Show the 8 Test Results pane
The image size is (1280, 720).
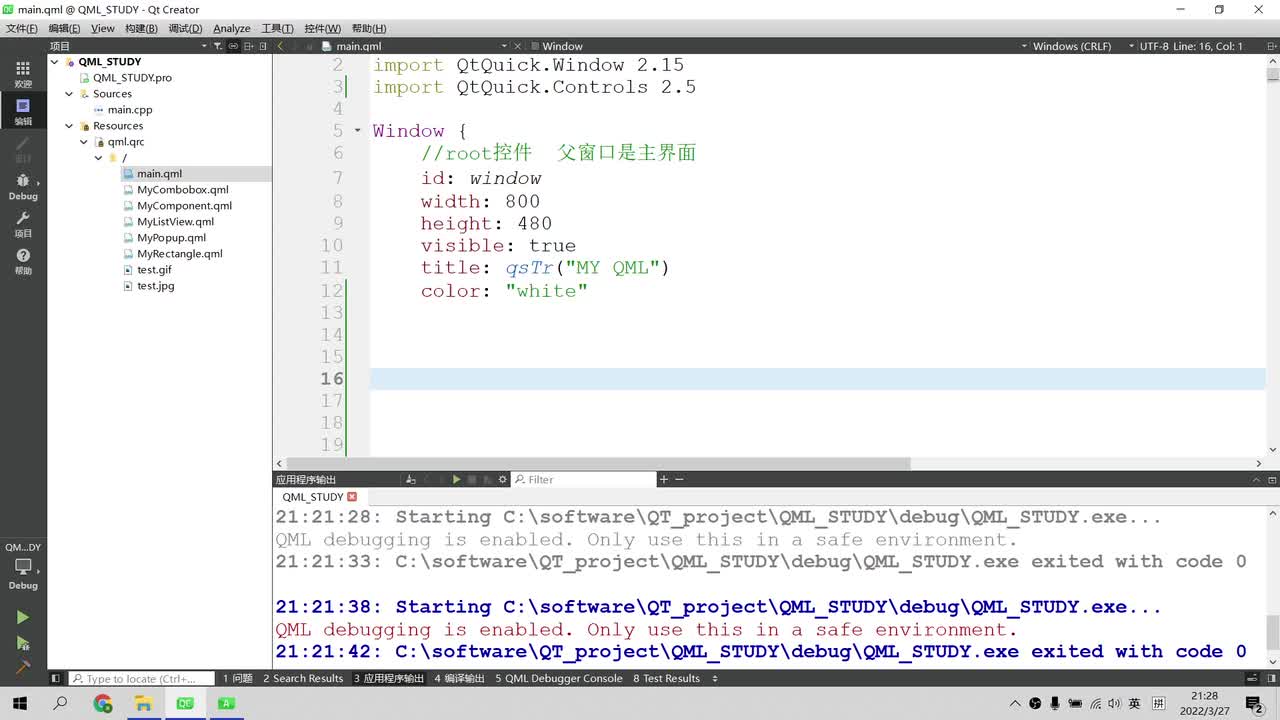coord(666,679)
